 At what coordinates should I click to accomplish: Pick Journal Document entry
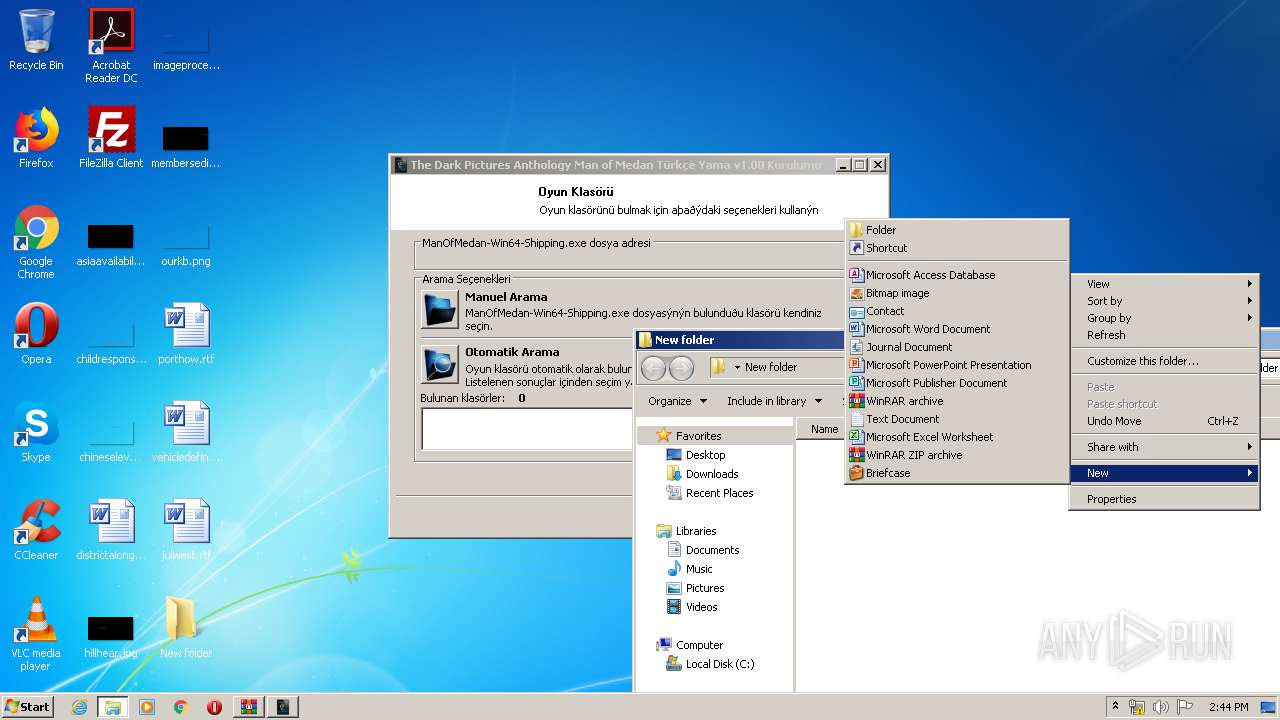click(x=957, y=347)
